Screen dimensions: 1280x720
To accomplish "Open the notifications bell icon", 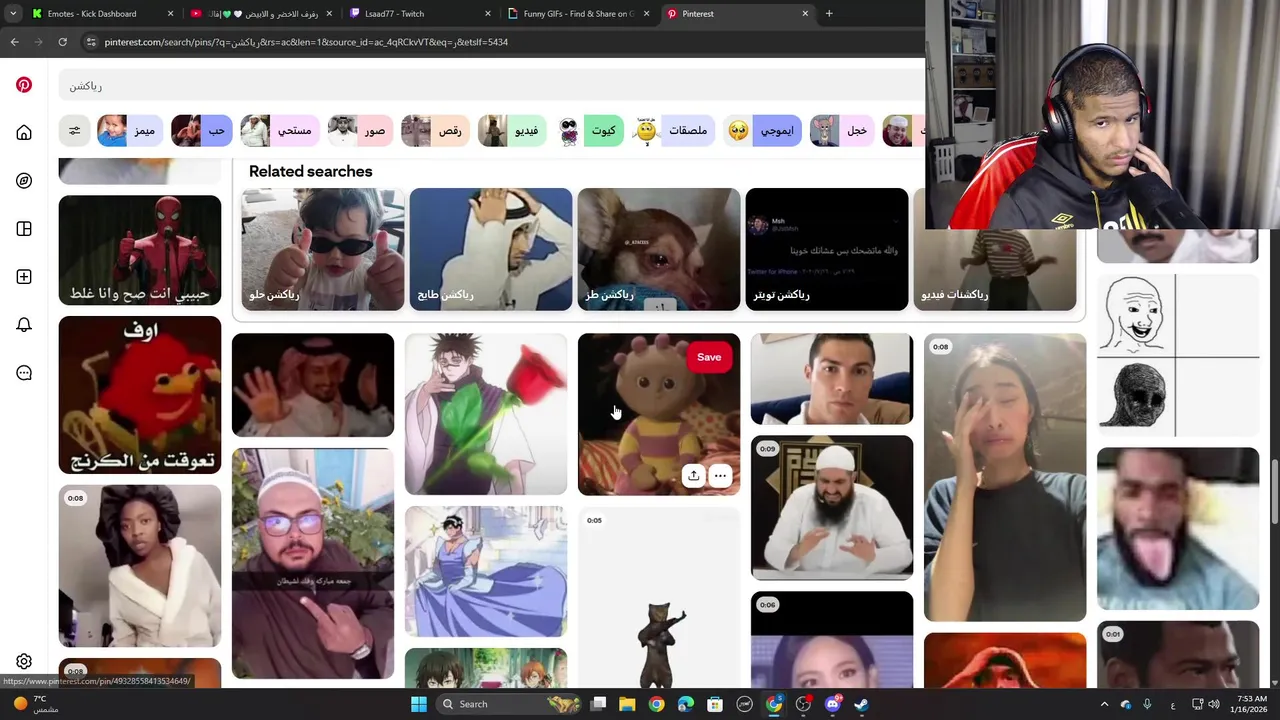I will (x=24, y=325).
